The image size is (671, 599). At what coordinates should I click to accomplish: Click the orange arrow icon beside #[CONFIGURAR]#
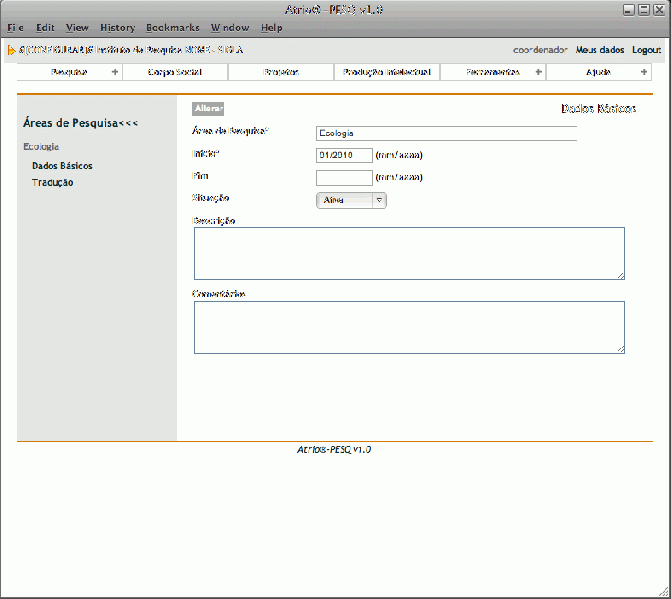(x=11, y=49)
